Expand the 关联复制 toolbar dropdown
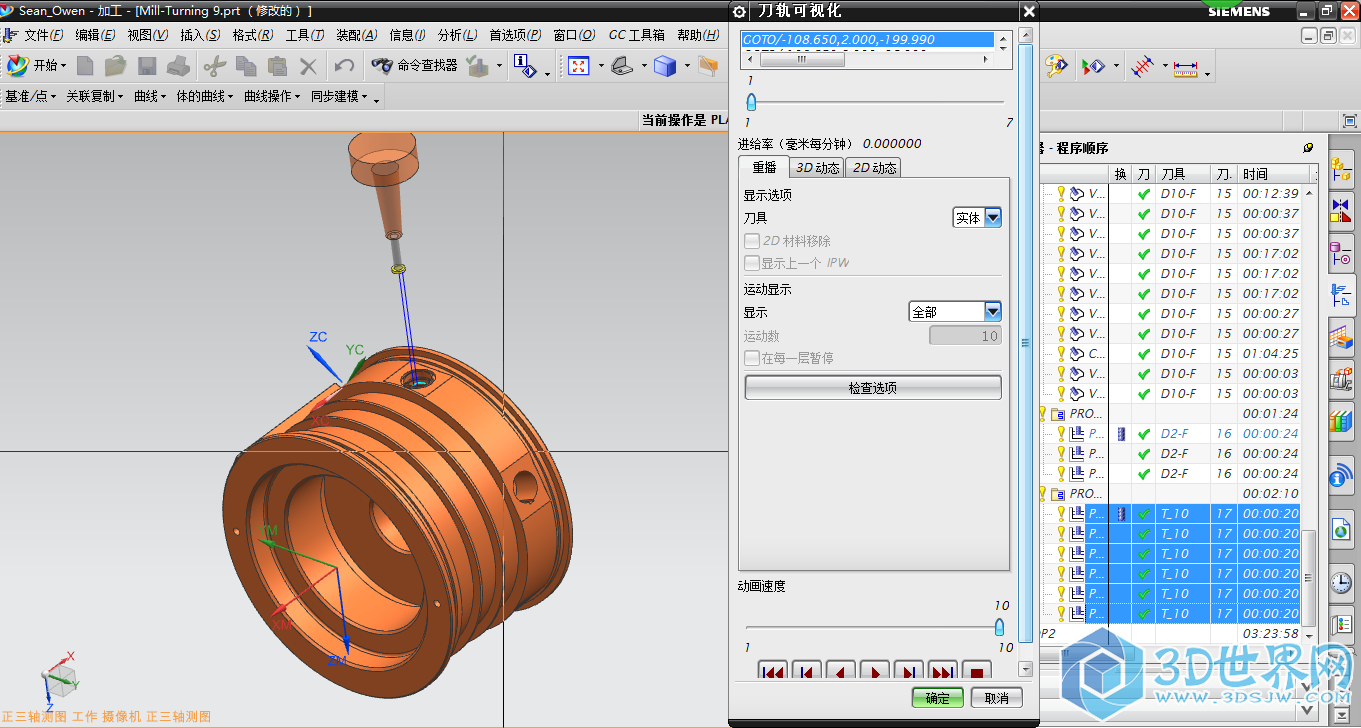 [95, 97]
